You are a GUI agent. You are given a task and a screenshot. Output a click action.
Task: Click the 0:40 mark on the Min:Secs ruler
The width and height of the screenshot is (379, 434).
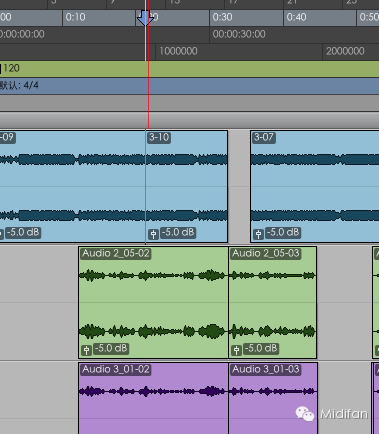tap(296, 17)
